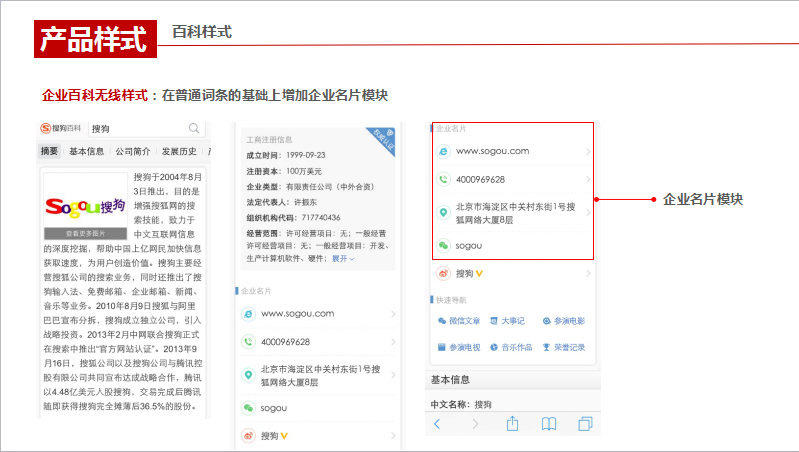799x452 pixels.
Task: Open www.sogou.com in the screen with 快速导航
Action: [492, 151]
